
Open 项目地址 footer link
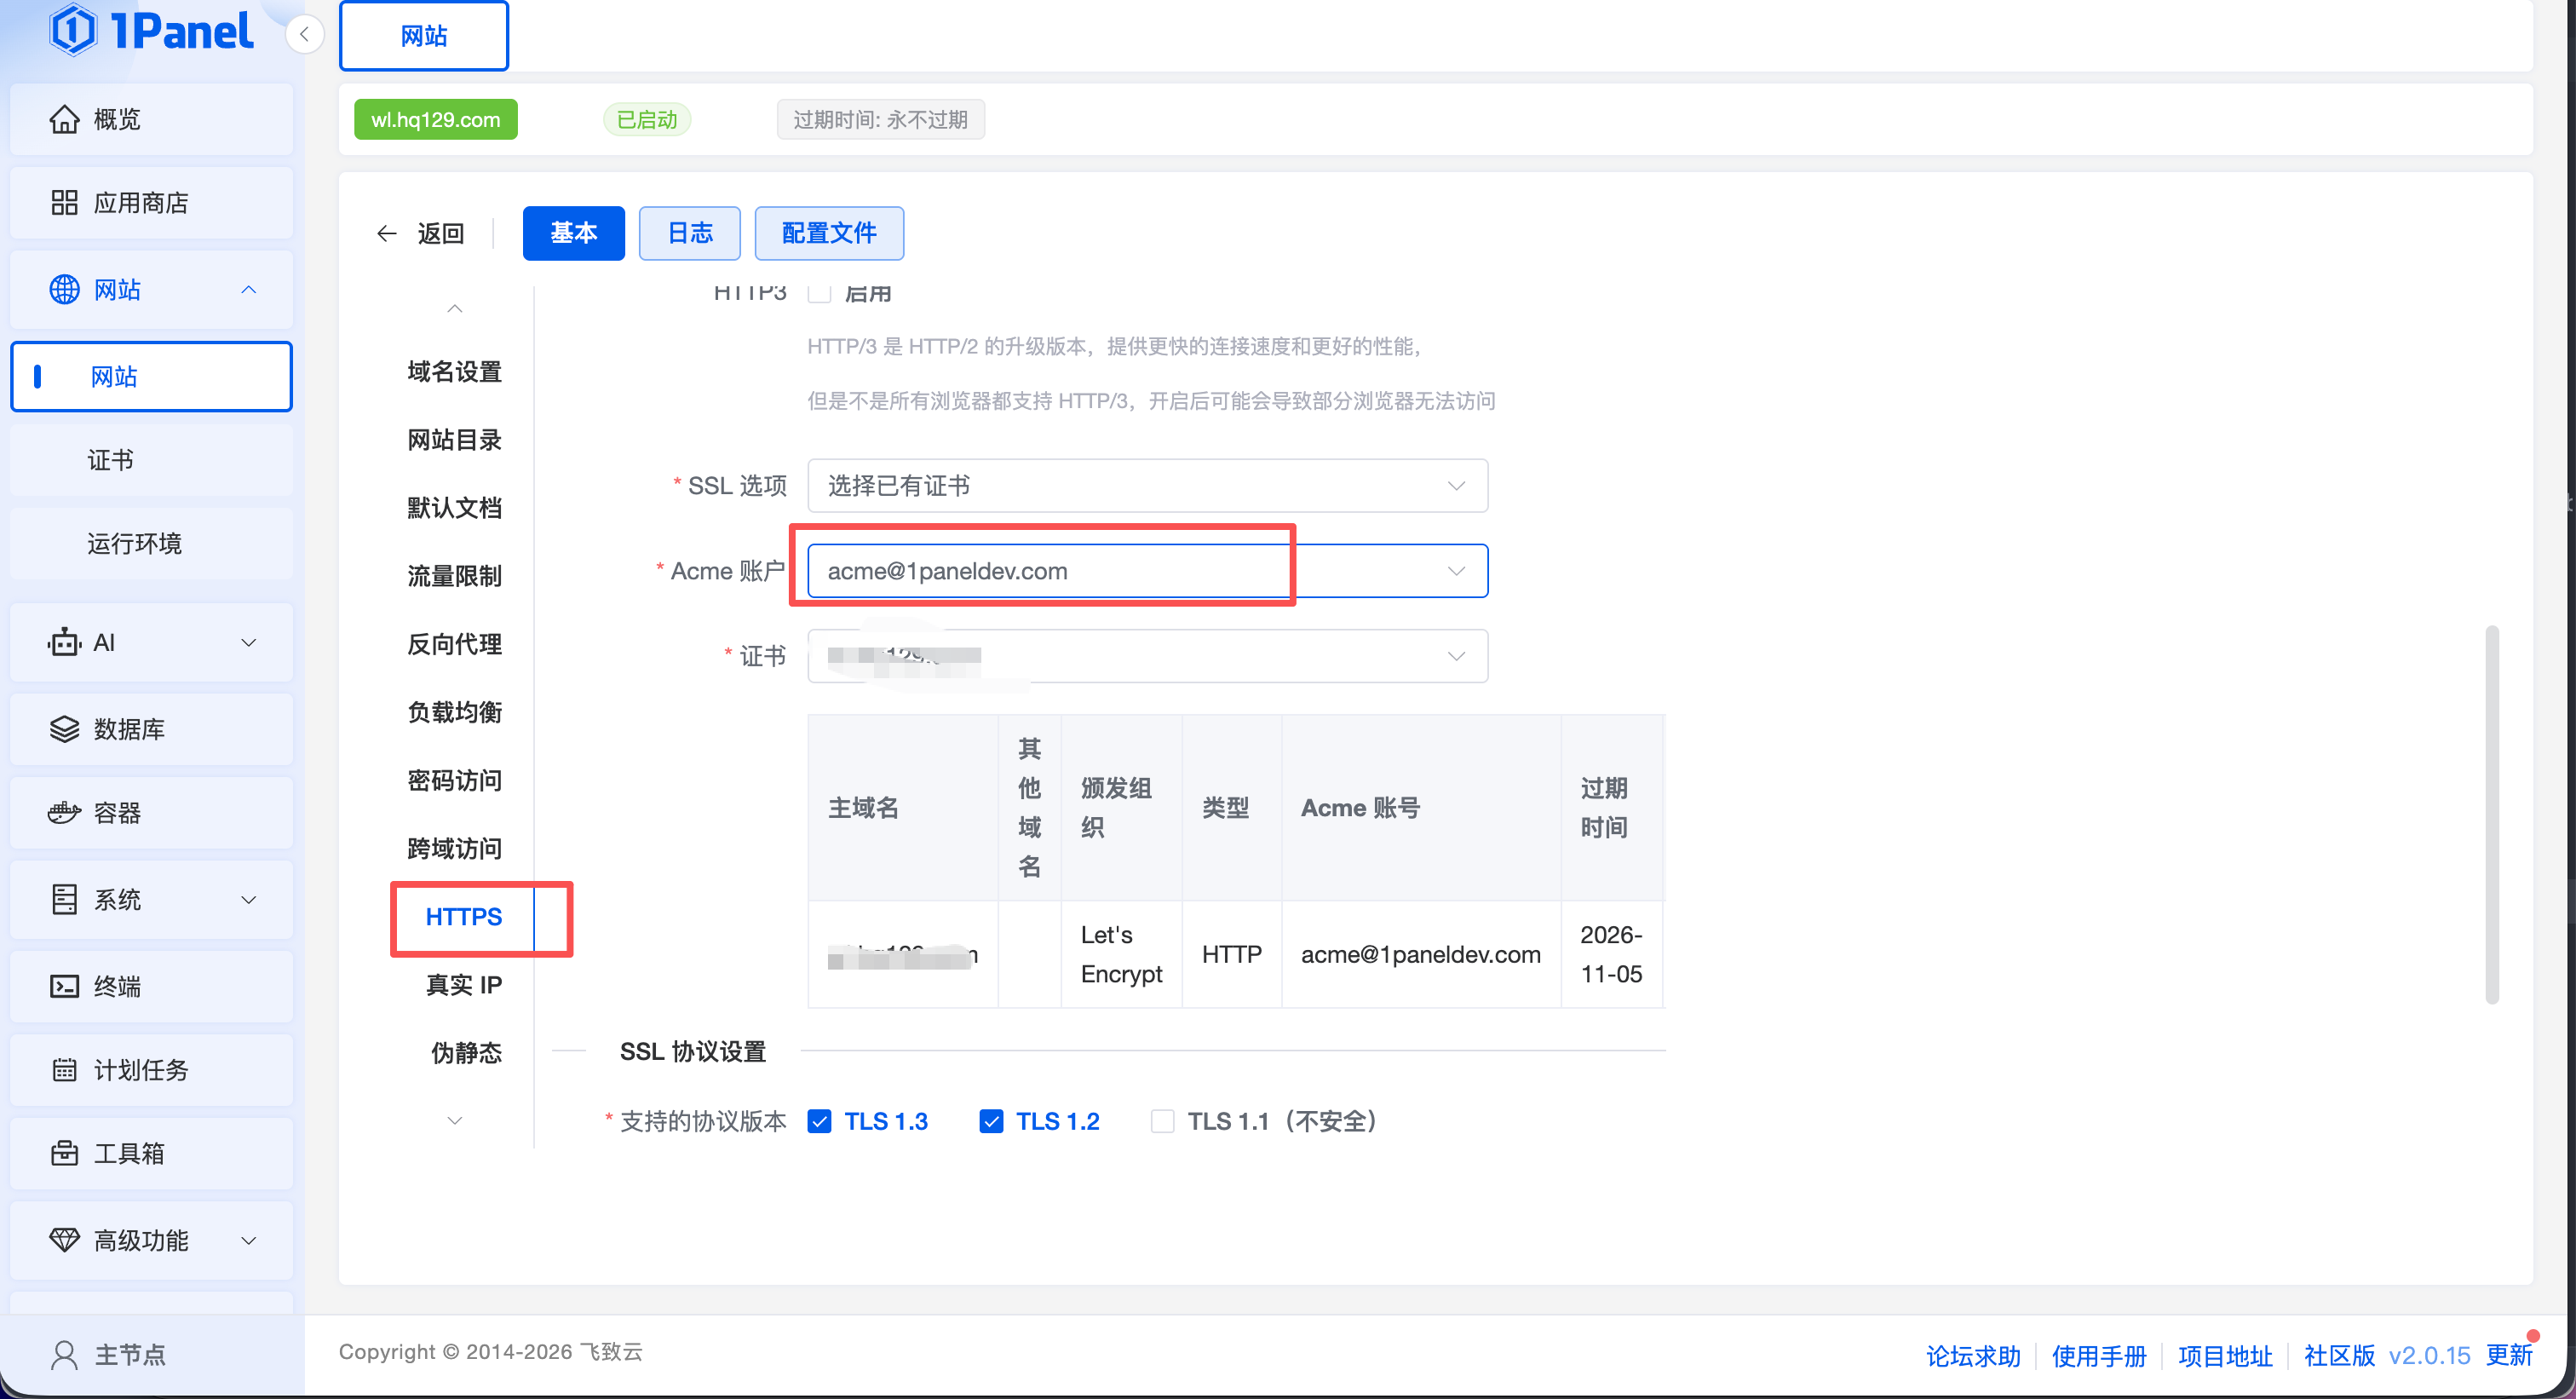tap(2225, 1356)
